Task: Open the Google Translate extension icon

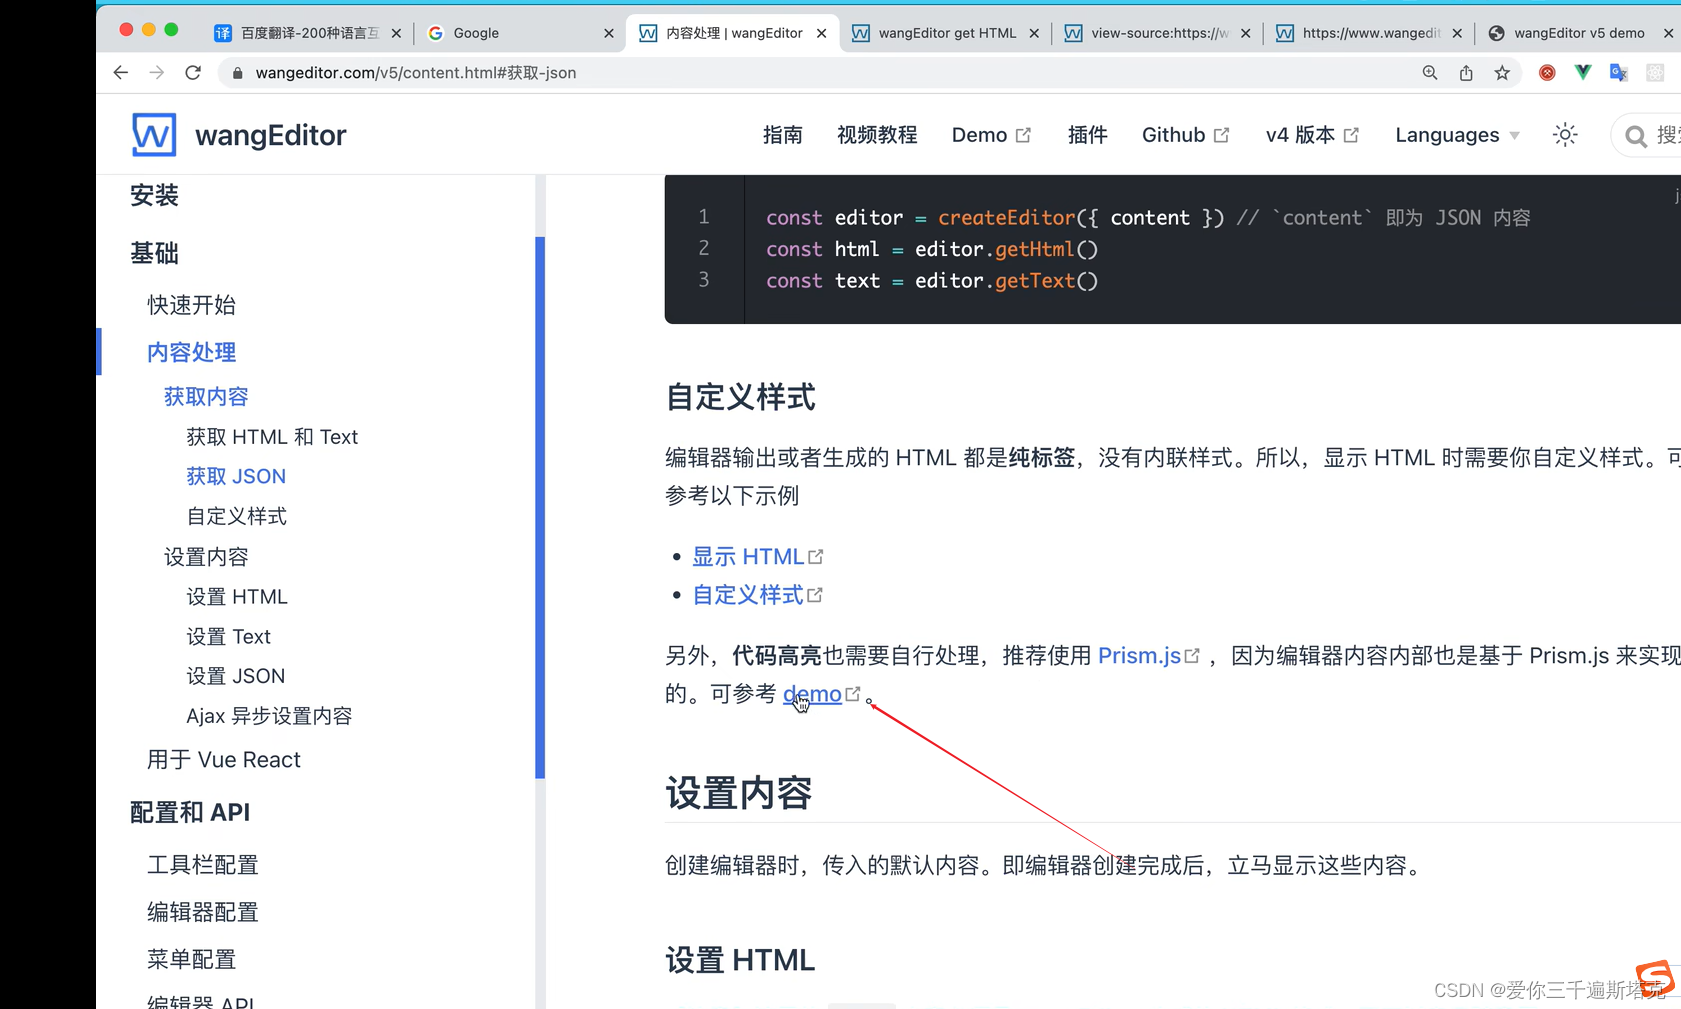Action: coord(1619,72)
